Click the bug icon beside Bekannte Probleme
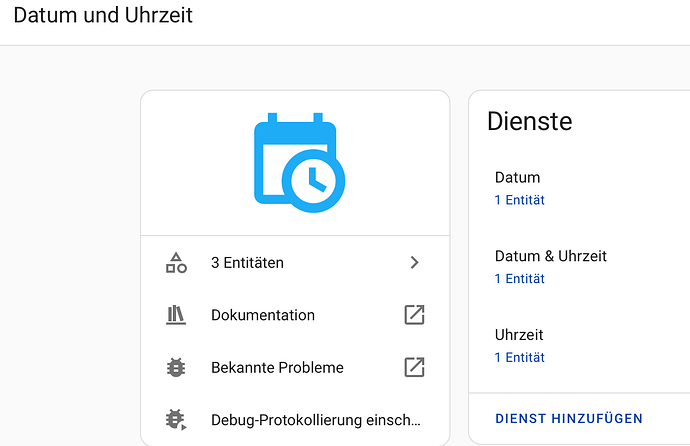 (x=176, y=367)
